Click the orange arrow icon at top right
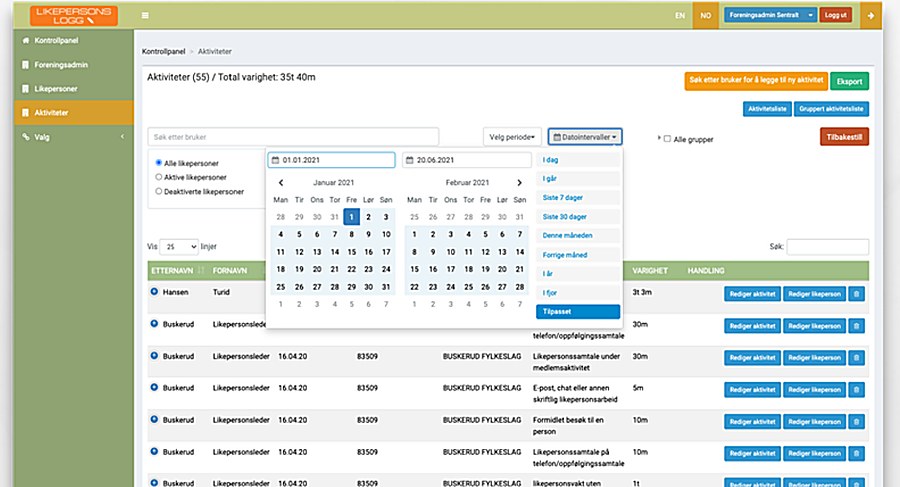Screen dimensions: 900x487 tap(871, 16)
